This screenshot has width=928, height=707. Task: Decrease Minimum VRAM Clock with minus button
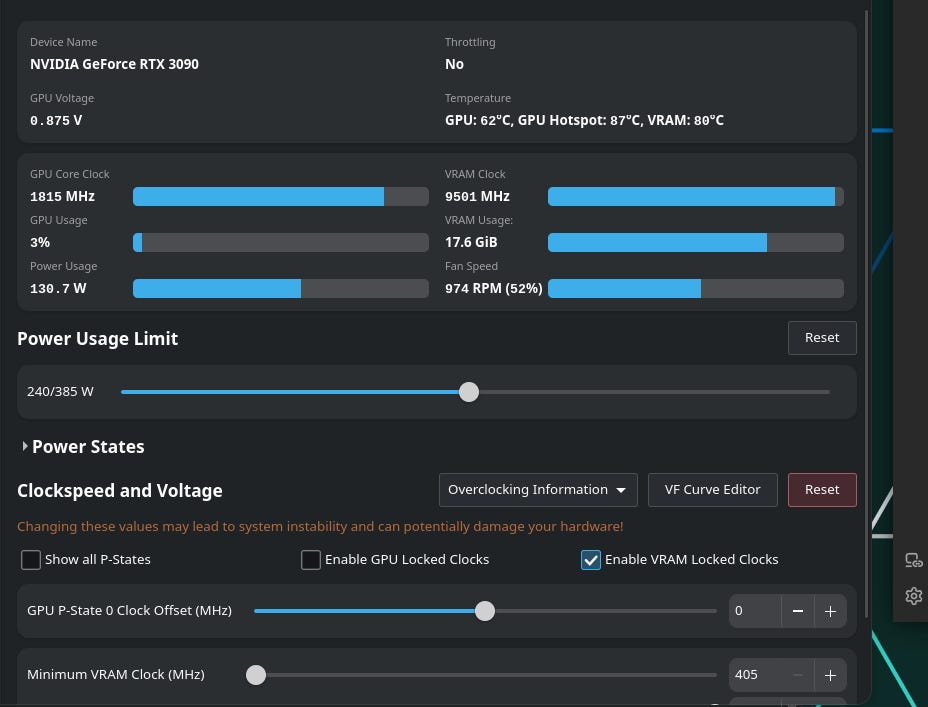[798, 675]
